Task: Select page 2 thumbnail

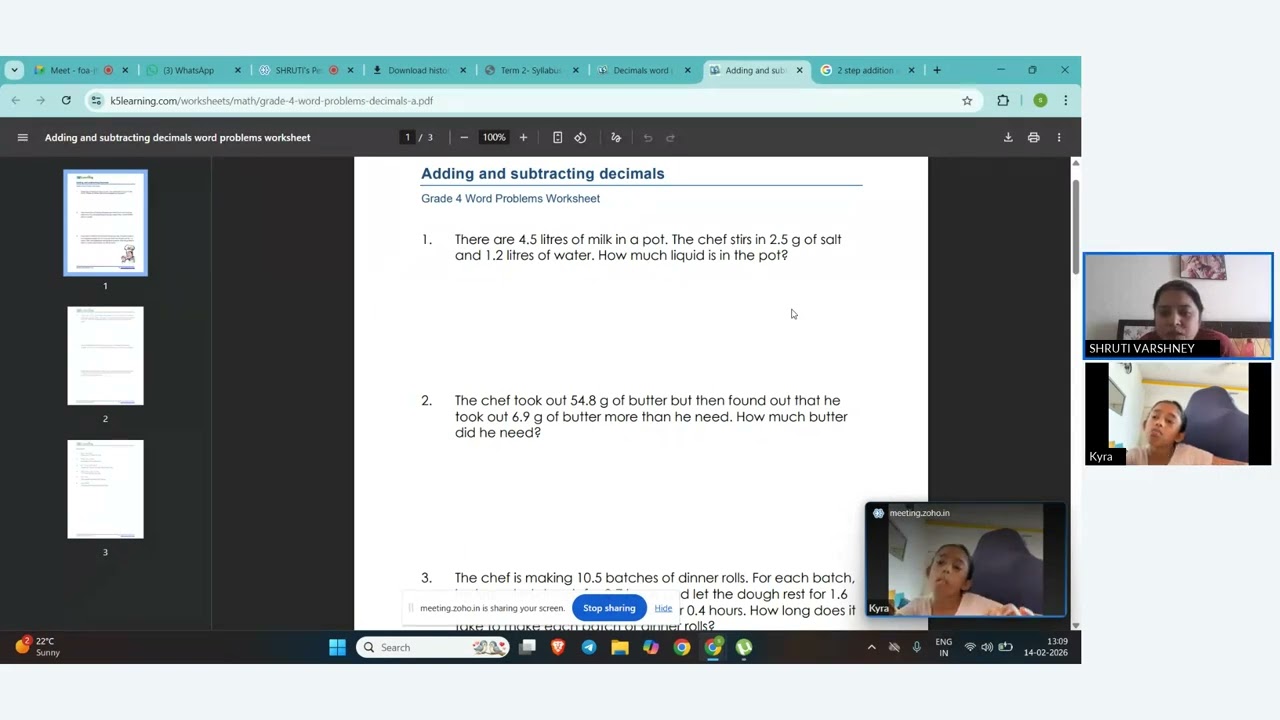Action: (105, 356)
